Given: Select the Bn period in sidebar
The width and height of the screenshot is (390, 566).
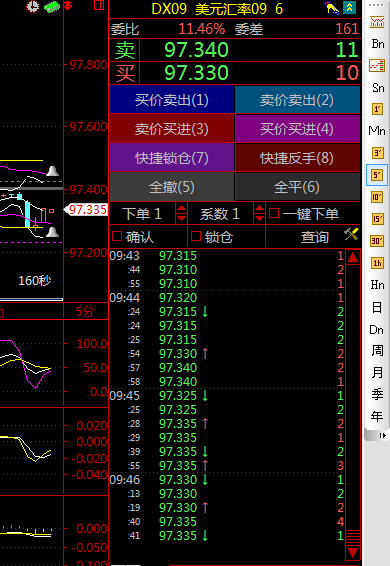Looking at the screenshot, I should 378,44.
